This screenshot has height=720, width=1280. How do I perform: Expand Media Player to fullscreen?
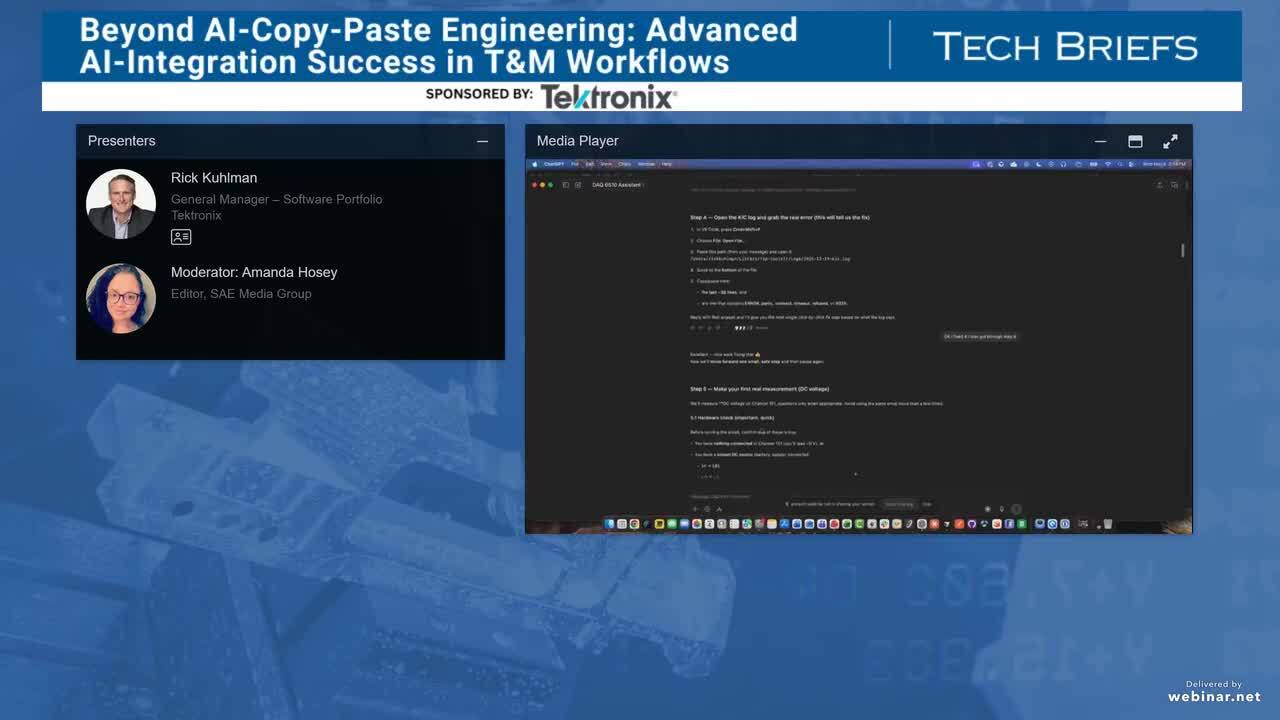(x=1170, y=141)
